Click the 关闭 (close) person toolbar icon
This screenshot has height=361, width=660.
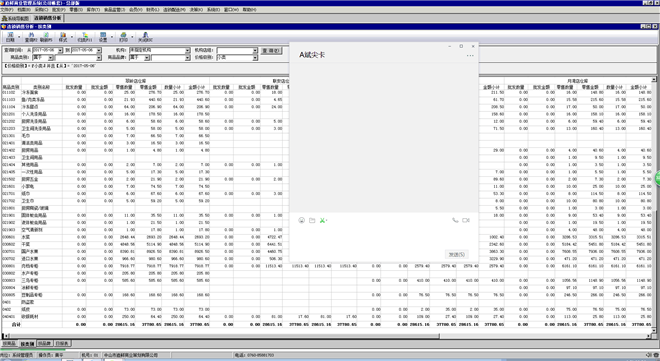click(145, 37)
